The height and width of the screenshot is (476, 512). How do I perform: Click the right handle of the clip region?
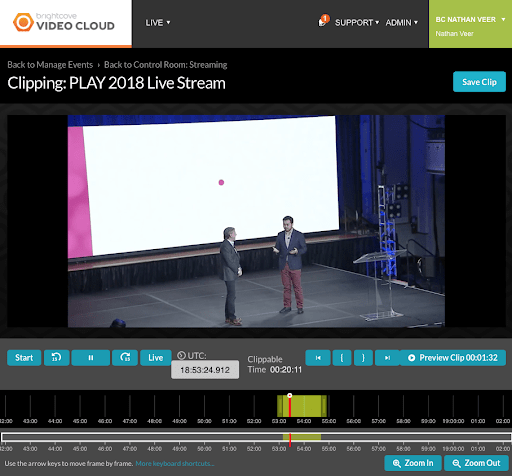pyautogui.click(x=324, y=406)
